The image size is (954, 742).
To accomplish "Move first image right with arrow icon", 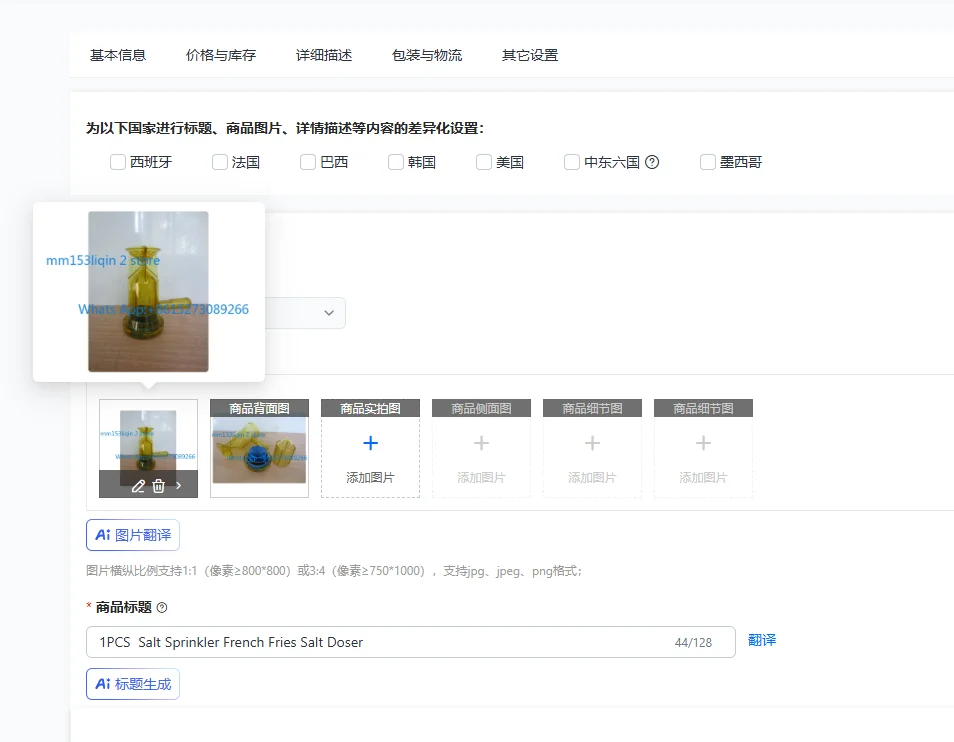I will click(x=178, y=485).
